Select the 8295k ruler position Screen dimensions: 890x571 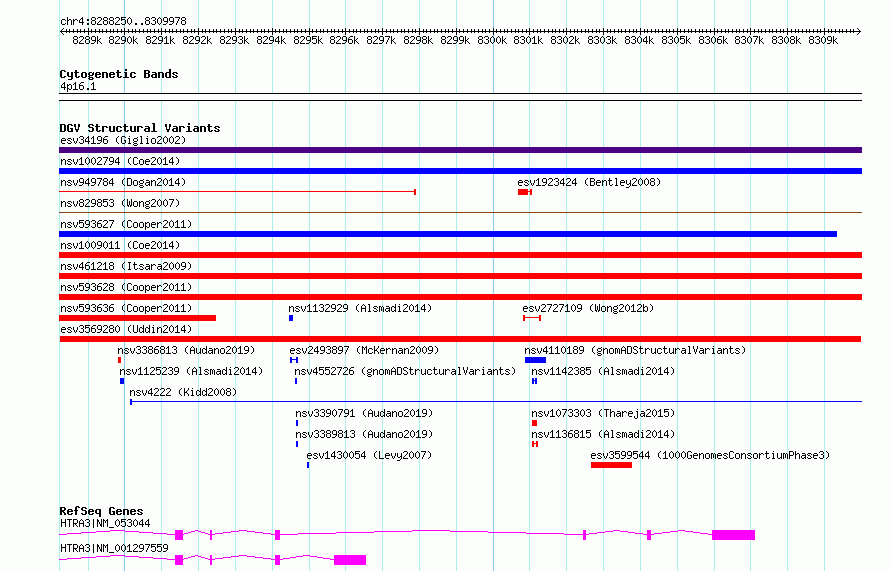tap(308, 40)
